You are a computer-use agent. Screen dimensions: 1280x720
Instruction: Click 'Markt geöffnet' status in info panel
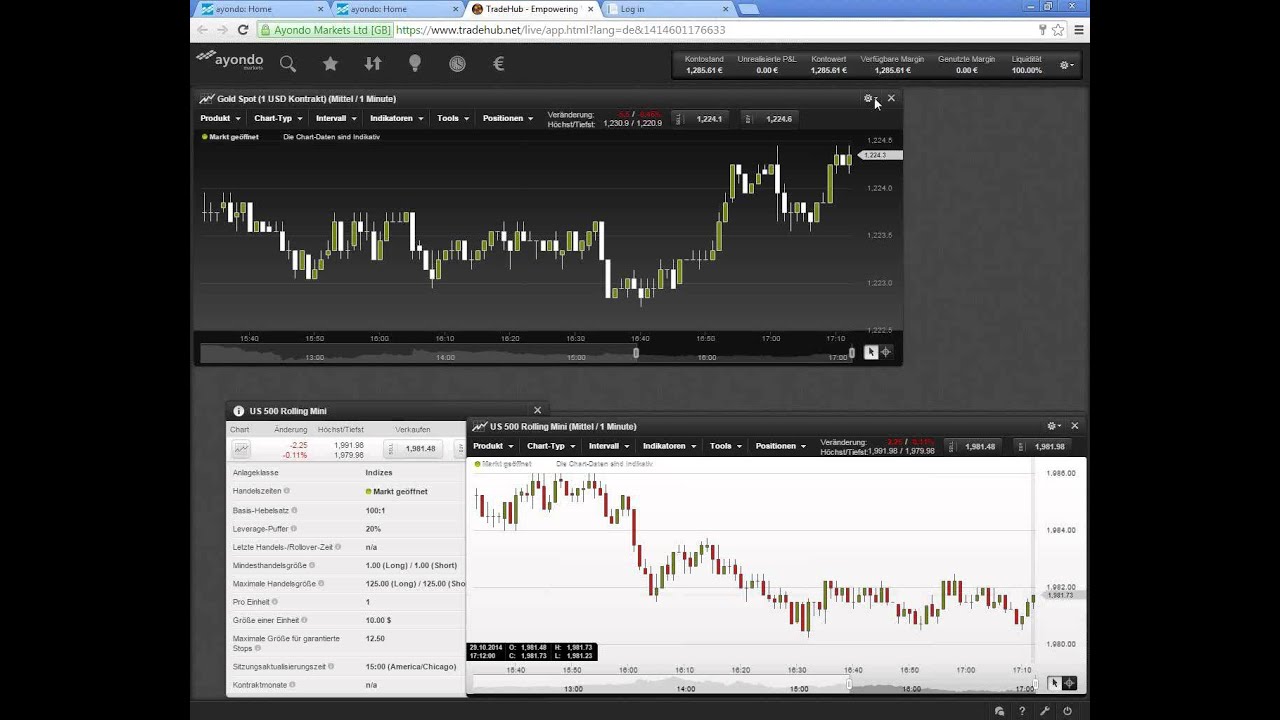(x=397, y=492)
